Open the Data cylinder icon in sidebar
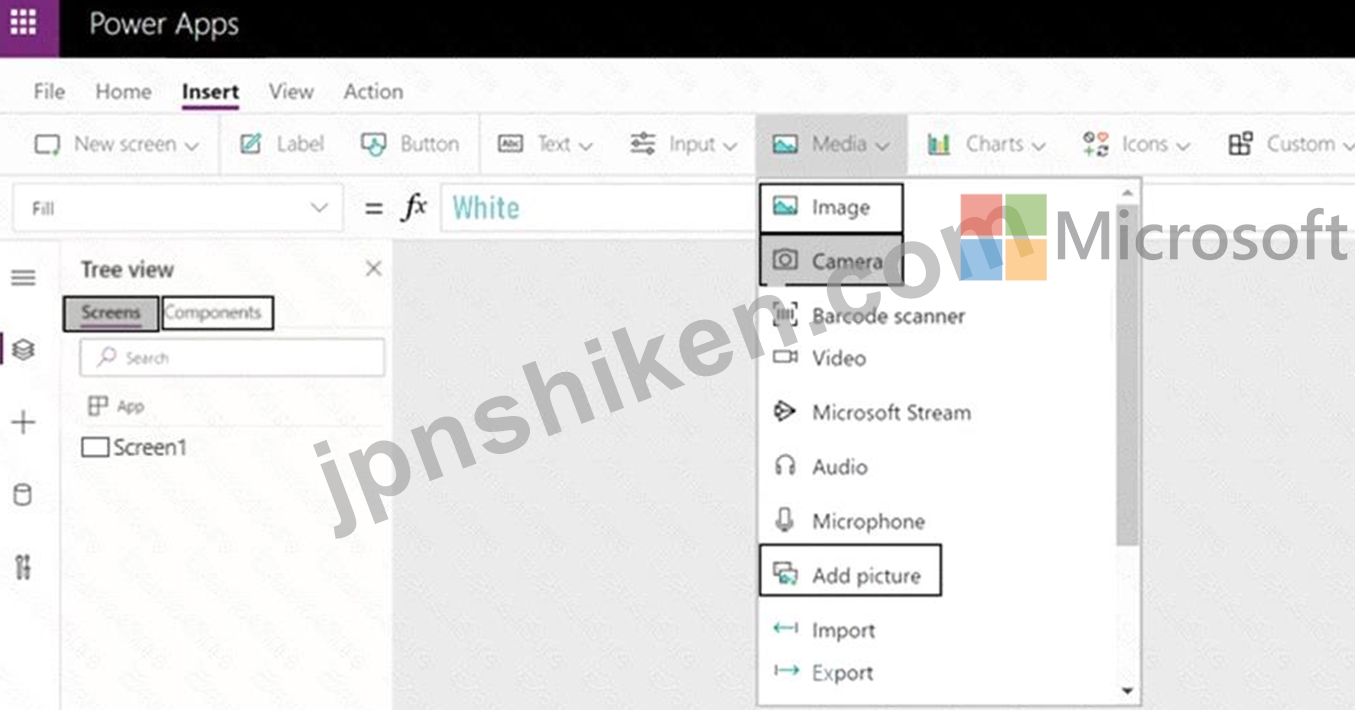1355x710 pixels. pos(22,495)
